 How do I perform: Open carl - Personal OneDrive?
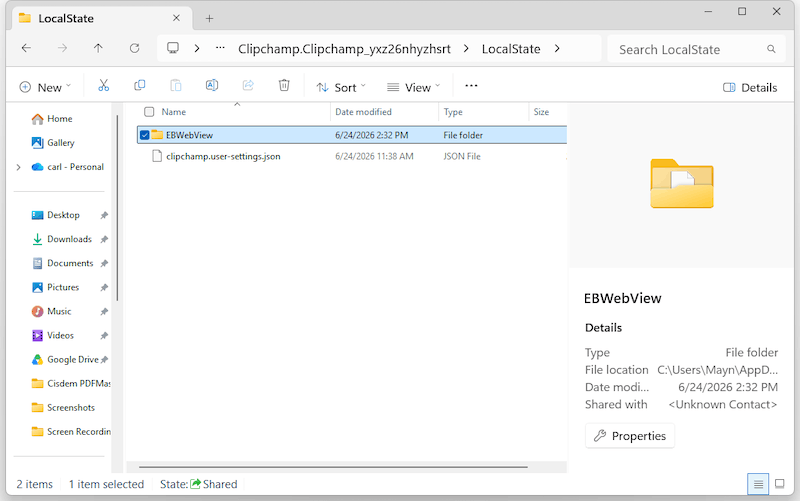tap(67, 167)
